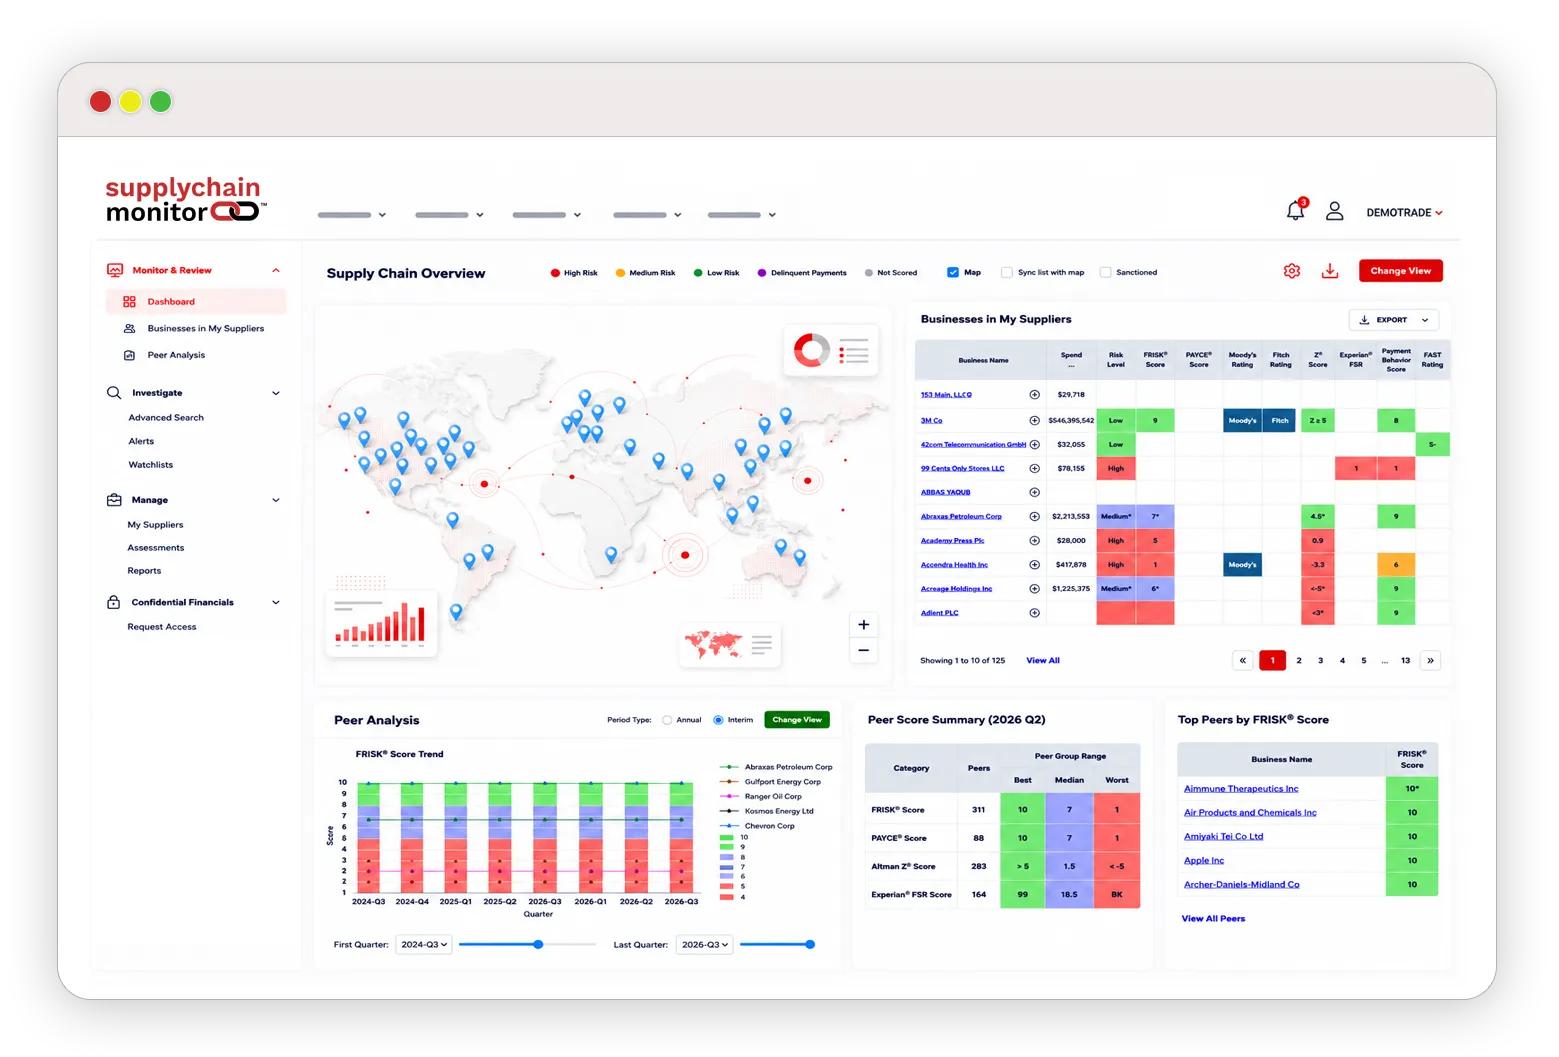Collapse the Confidential Financials section
This screenshot has width=1559, height=1057.
tap(276, 602)
